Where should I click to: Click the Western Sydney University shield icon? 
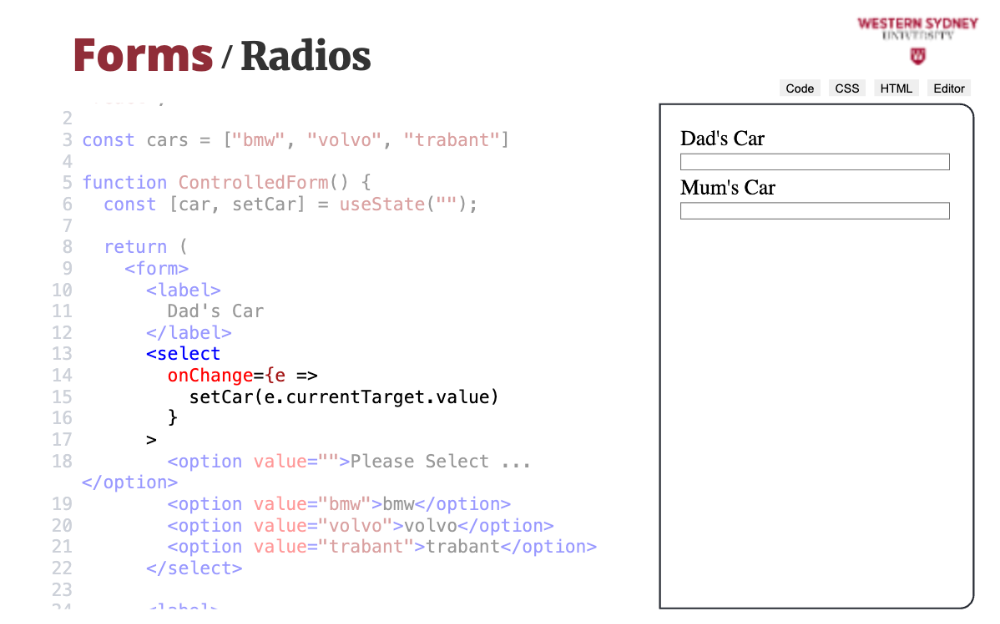pyautogui.click(x=918, y=55)
